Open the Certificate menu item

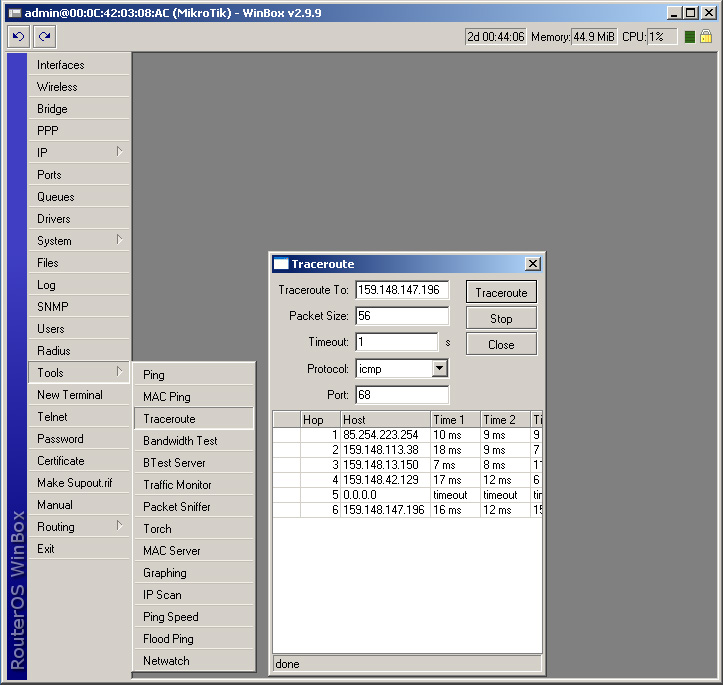pyautogui.click(x=79, y=461)
